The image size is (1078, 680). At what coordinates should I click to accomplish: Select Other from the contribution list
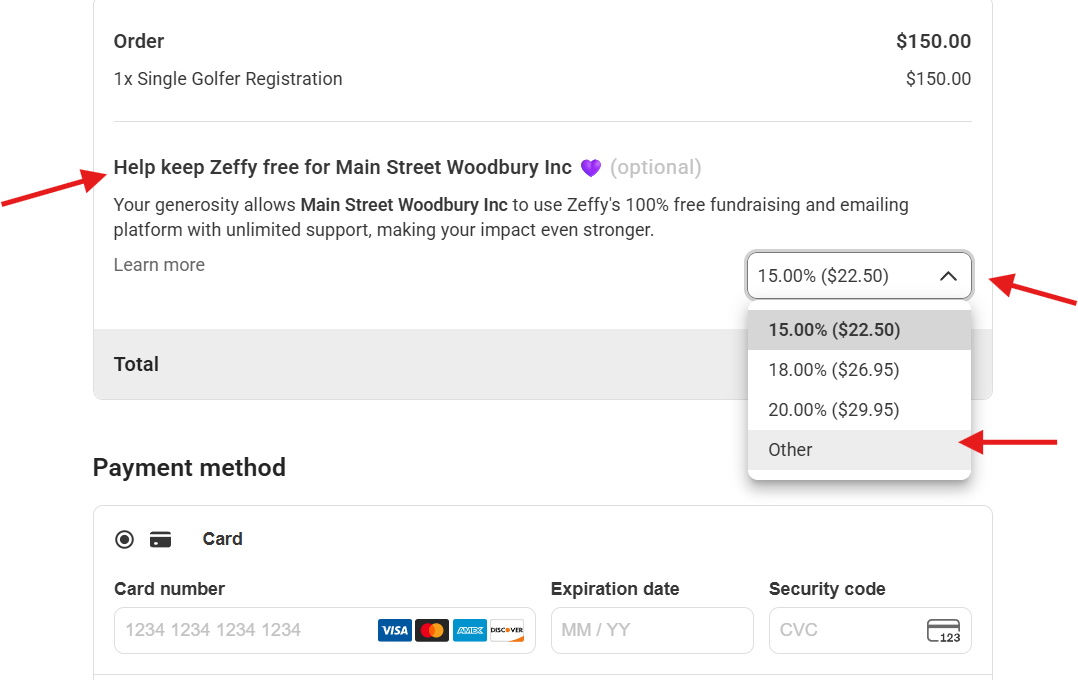coord(859,450)
